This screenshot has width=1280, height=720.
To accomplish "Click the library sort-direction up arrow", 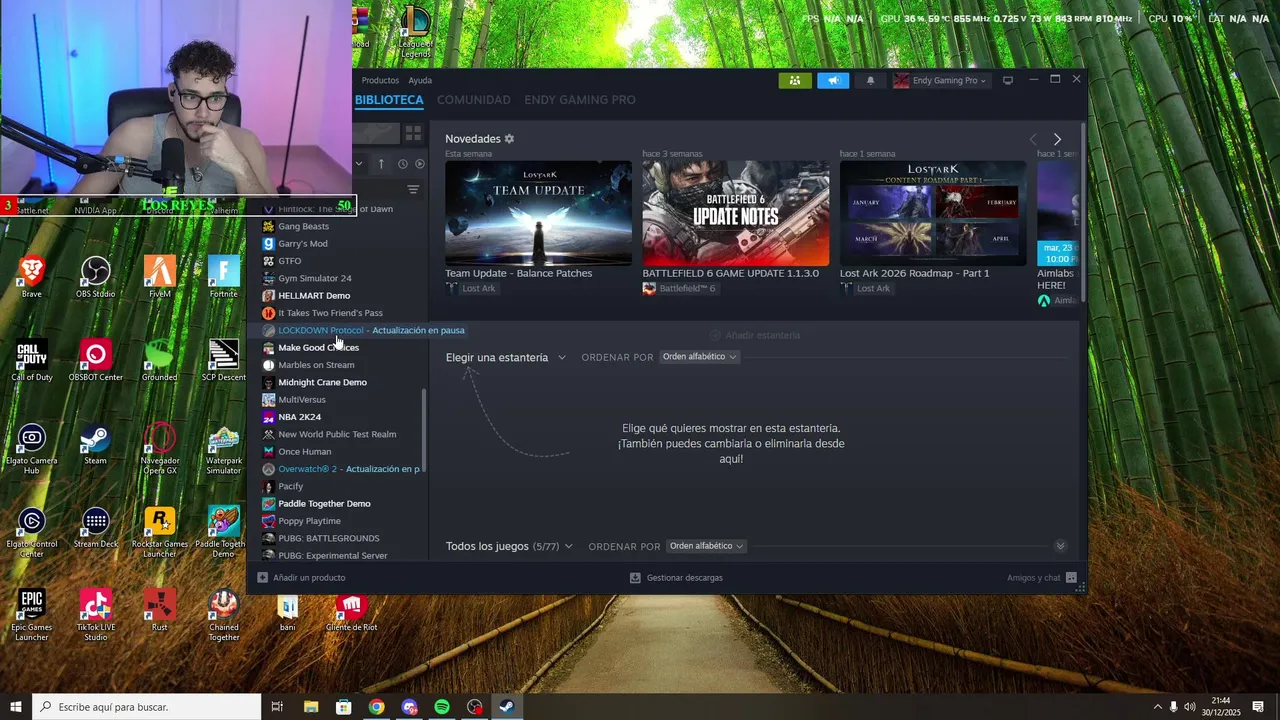I will click(381, 164).
